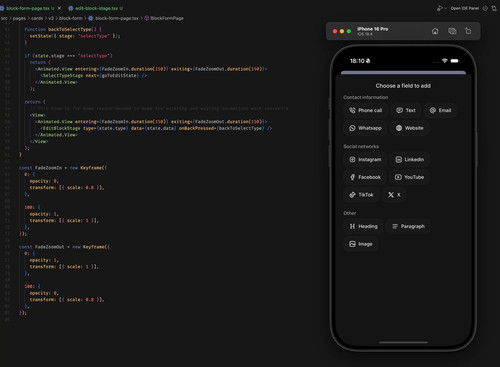Choose the Phone call field
This screenshot has height=367, width=500.
pyautogui.click(x=365, y=110)
